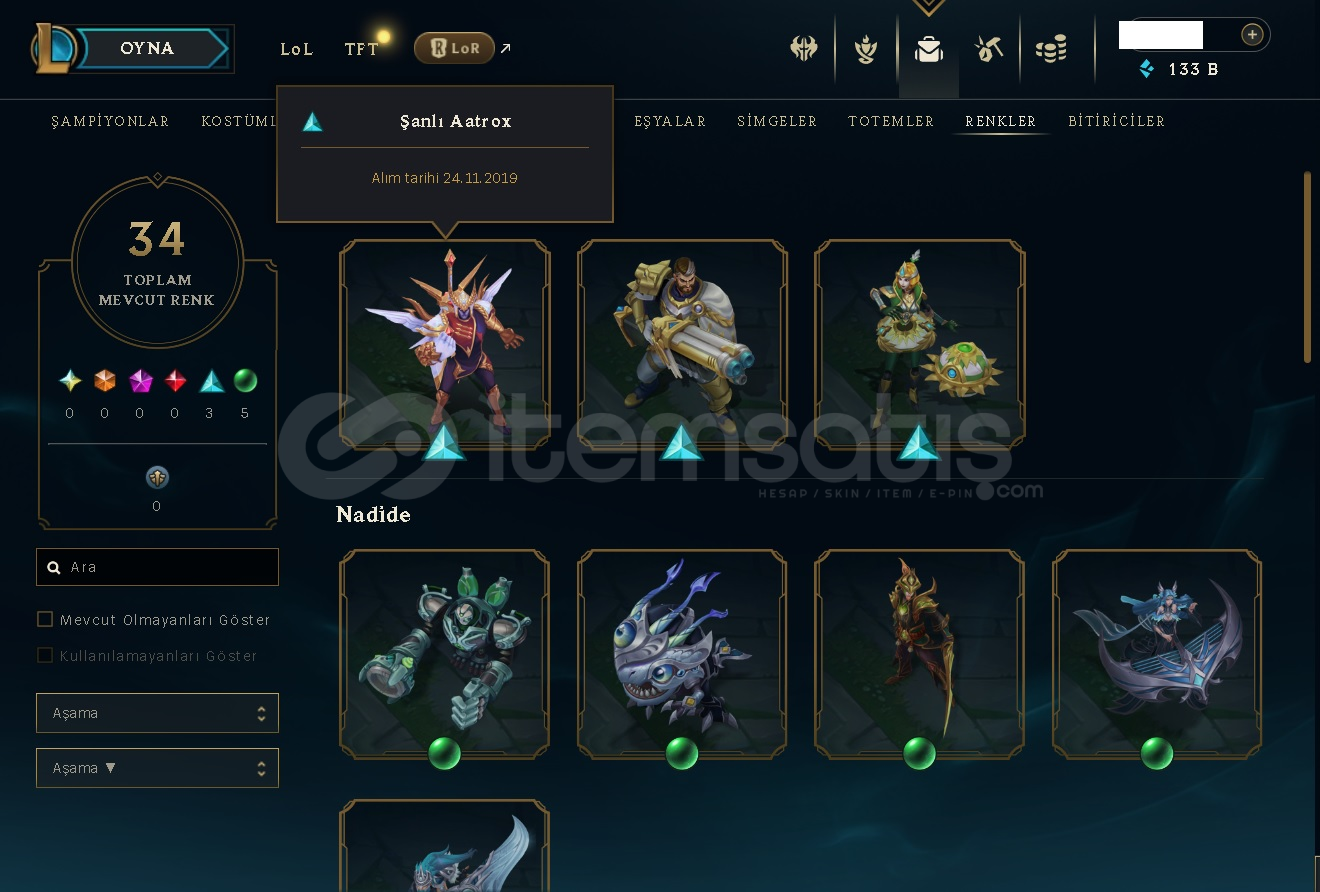The image size is (1320, 892).
Task: Click the Ara search field
Action: pyautogui.click(x=157, y=567)
